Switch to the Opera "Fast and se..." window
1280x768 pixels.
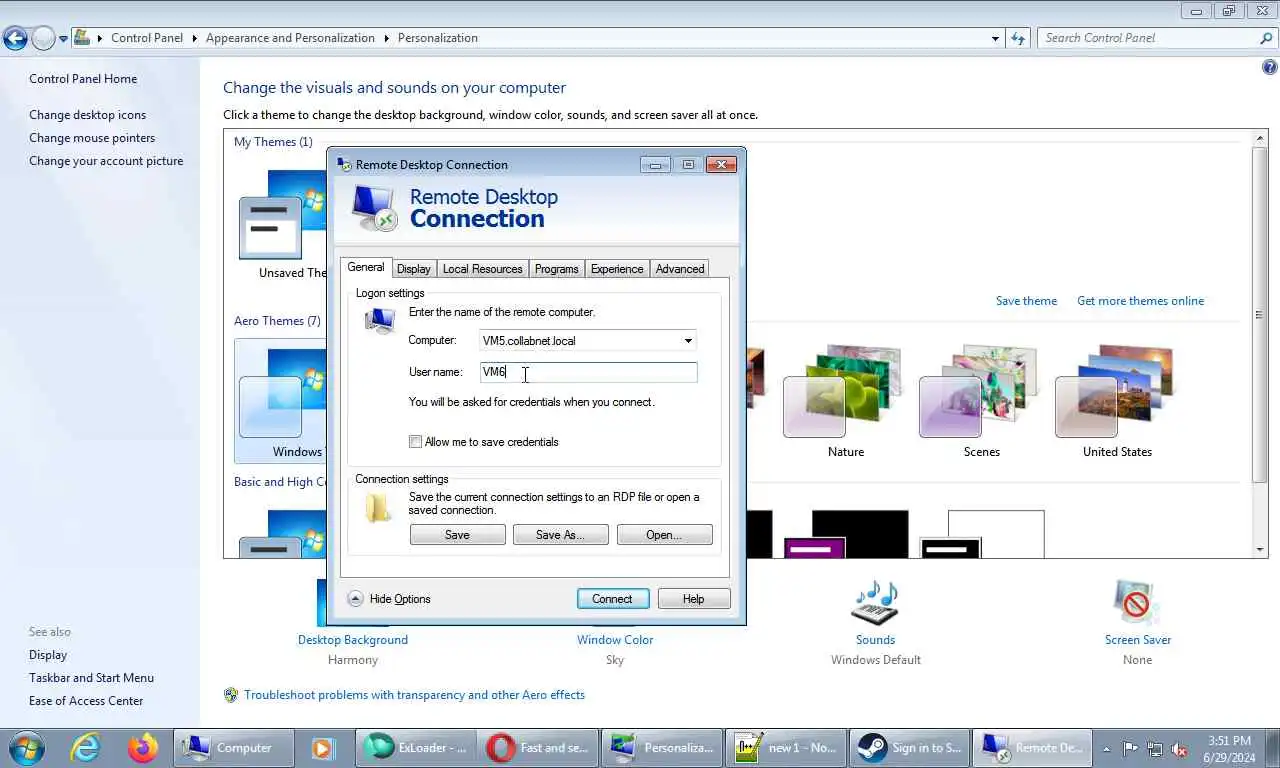click(x=538, y=747)
